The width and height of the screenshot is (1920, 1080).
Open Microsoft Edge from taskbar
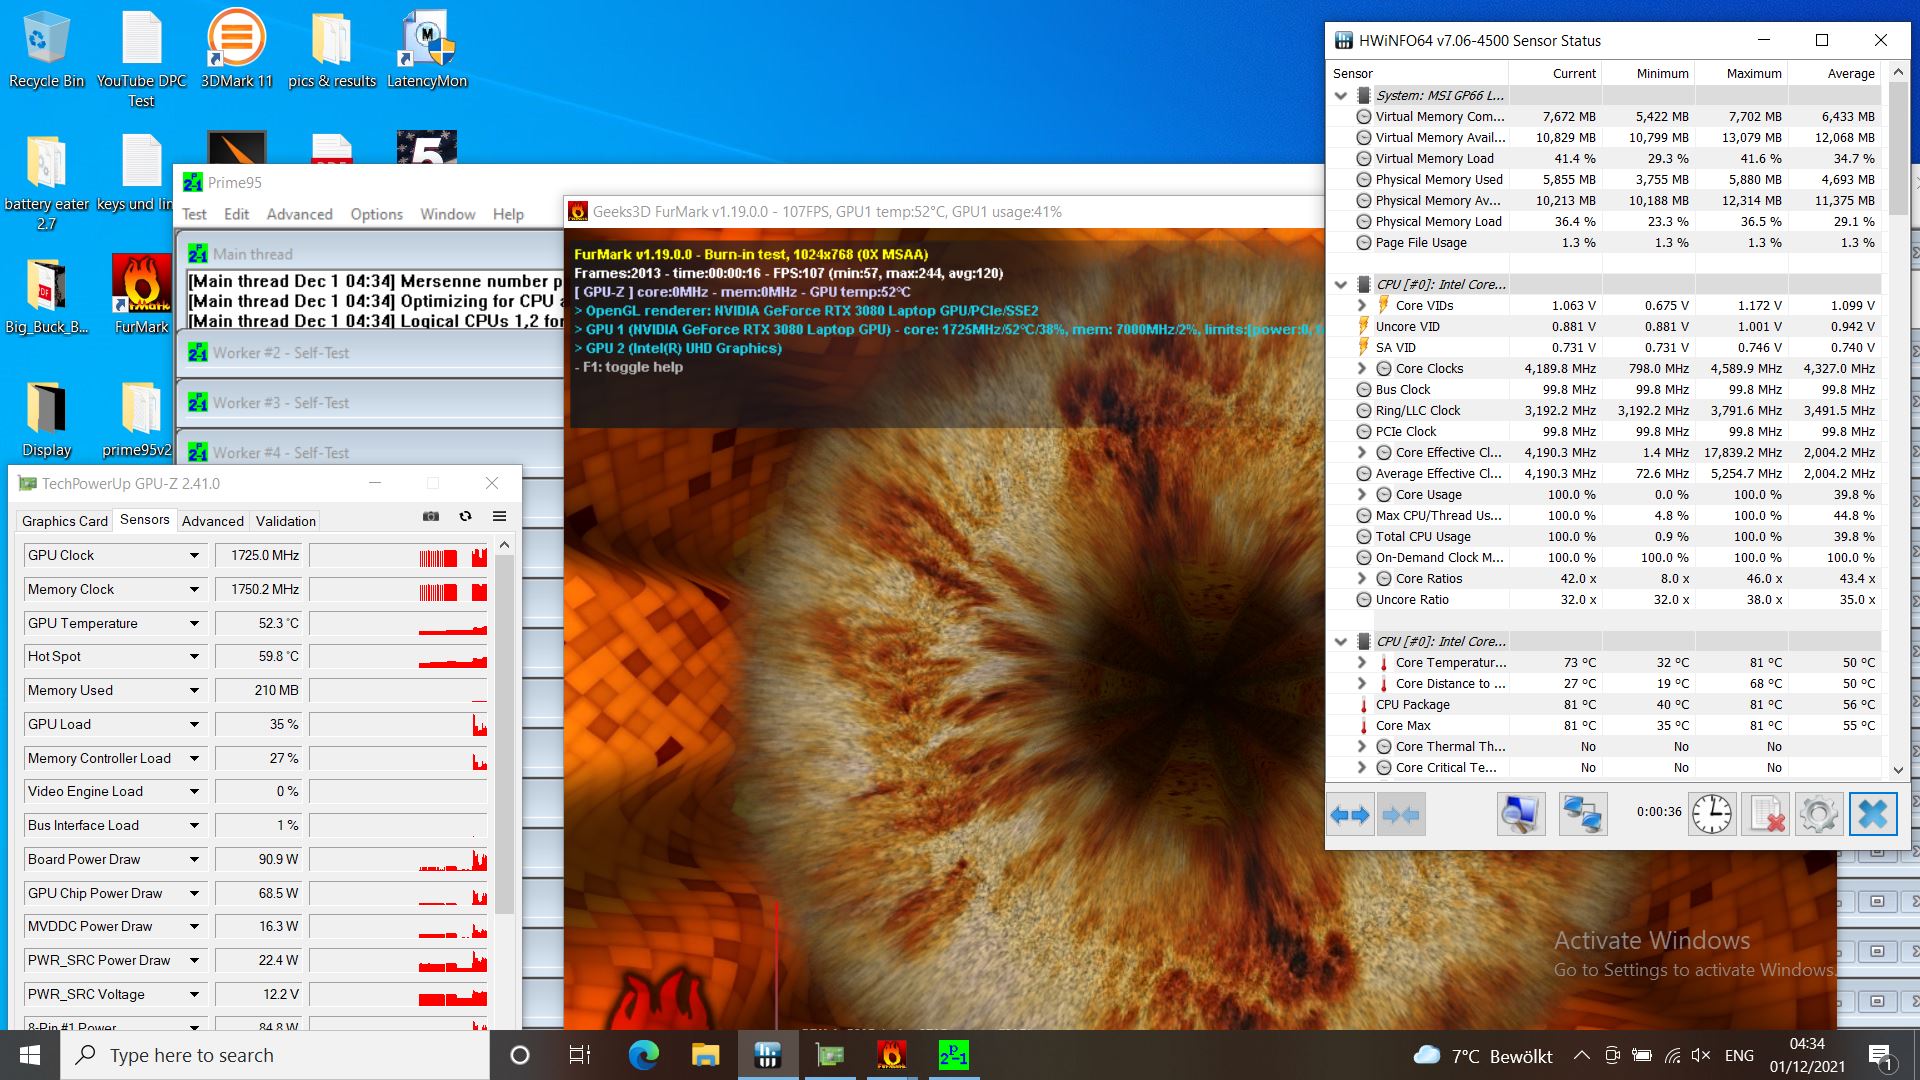643,1055
